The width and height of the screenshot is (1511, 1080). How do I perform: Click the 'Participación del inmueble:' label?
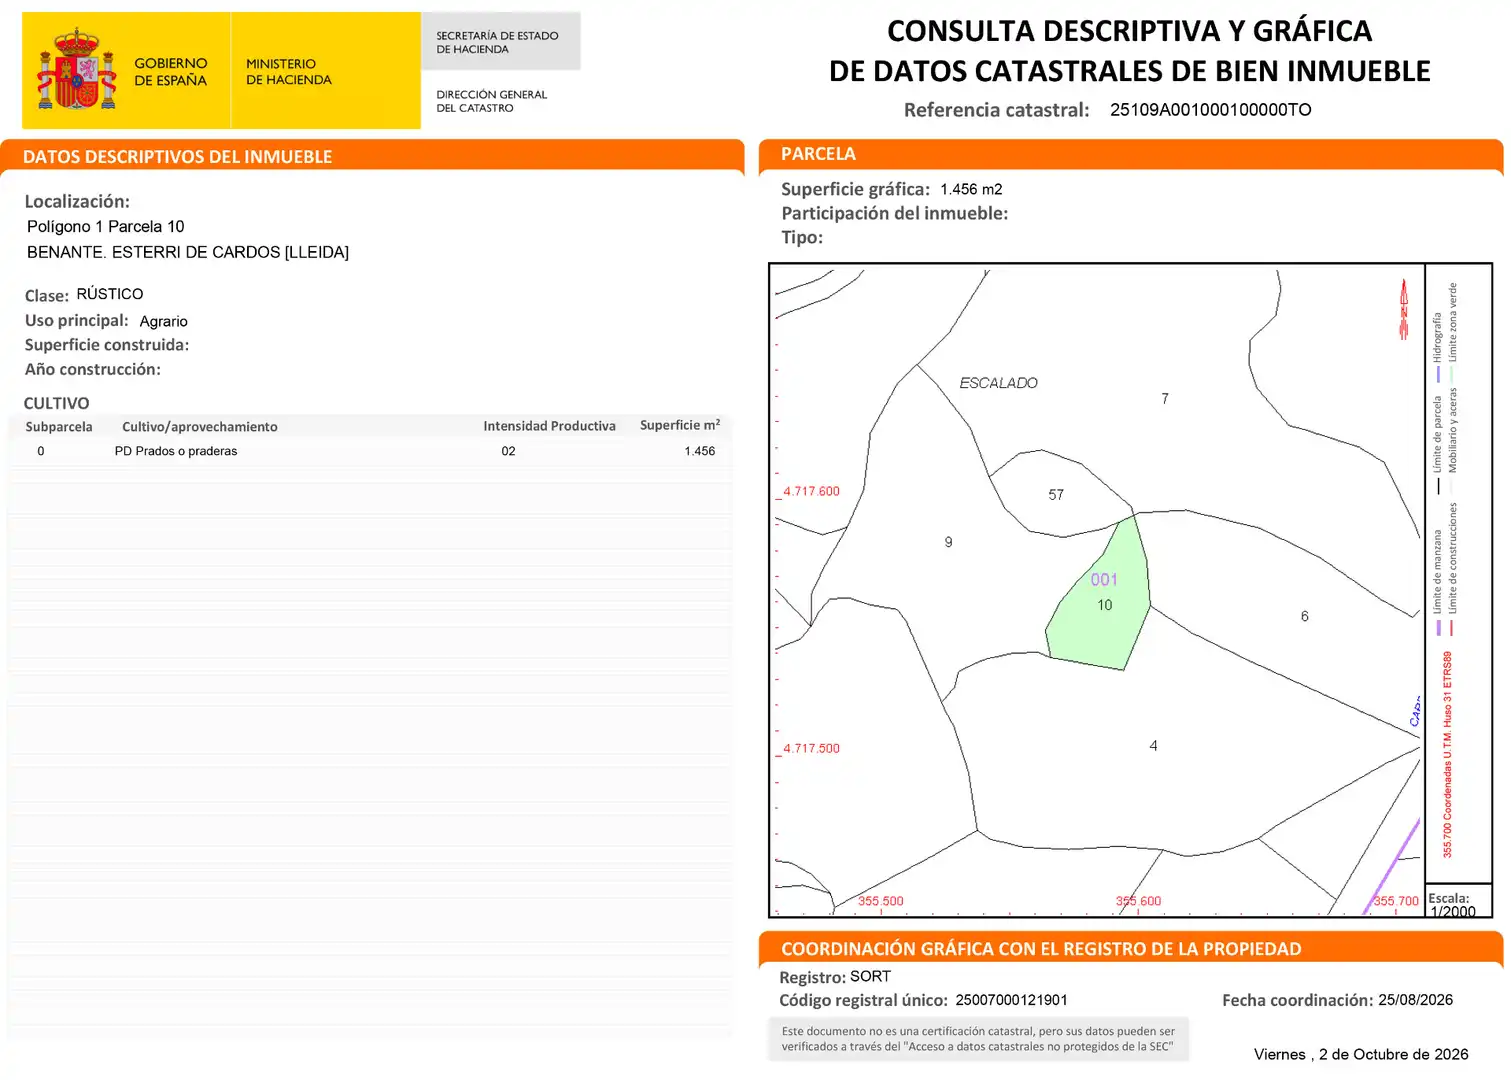[x=894, y=213]
